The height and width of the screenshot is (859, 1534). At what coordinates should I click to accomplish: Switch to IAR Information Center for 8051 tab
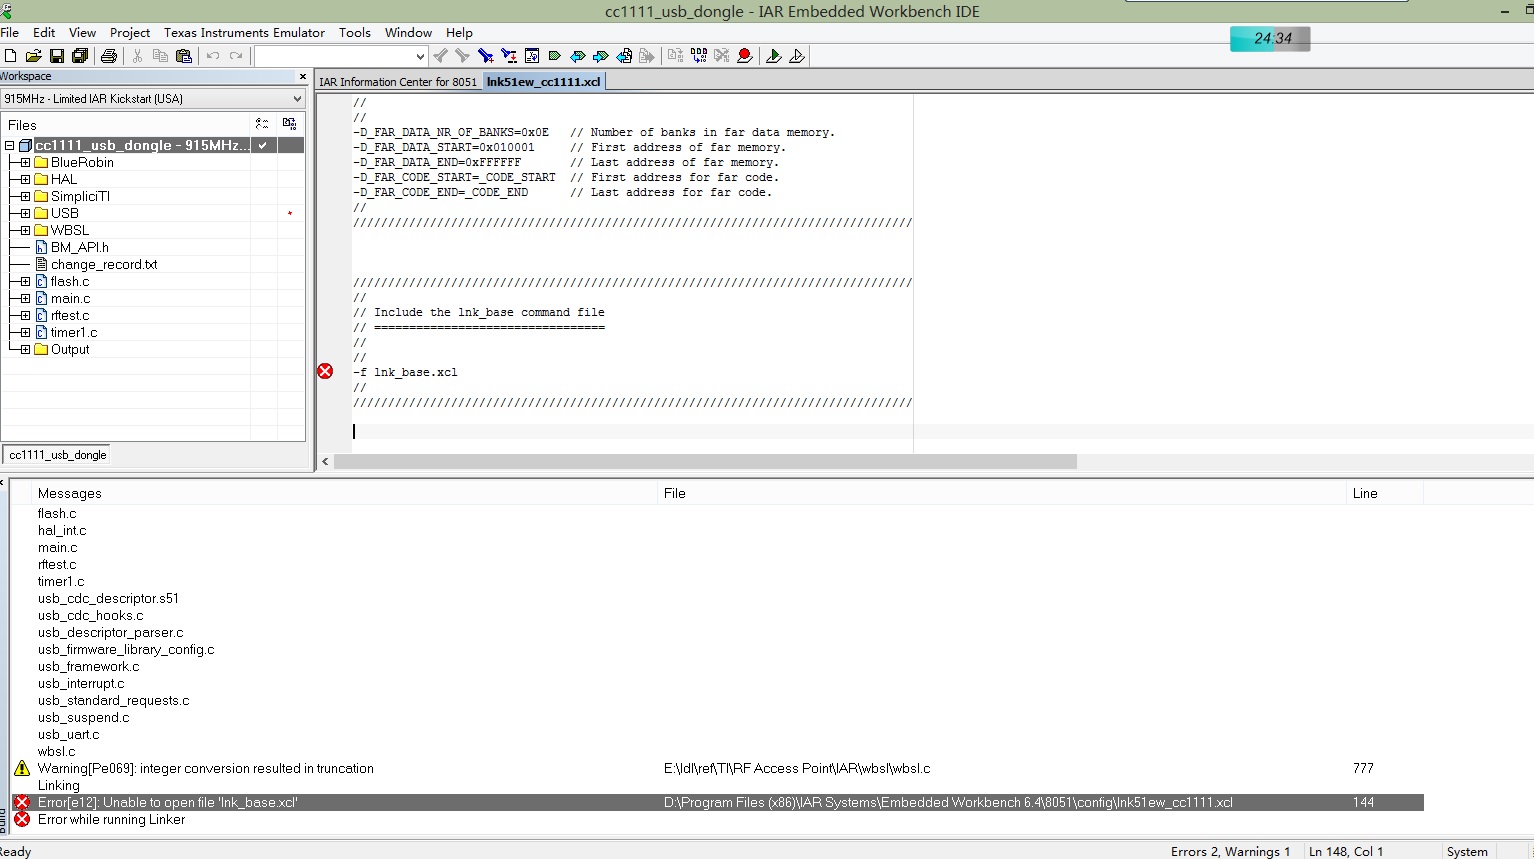pos(398,82)
